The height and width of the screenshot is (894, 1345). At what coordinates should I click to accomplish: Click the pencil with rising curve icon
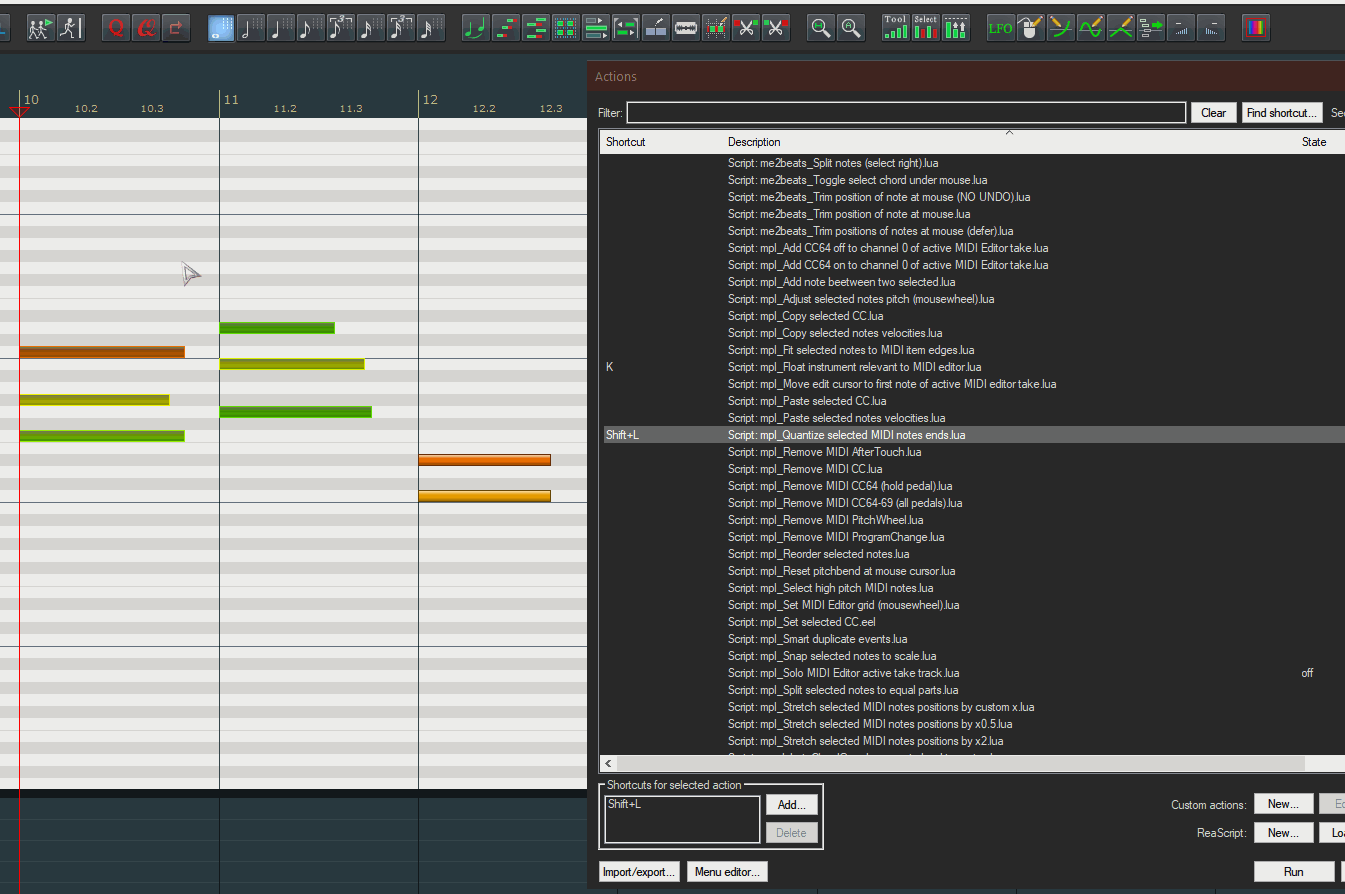(x=1060, y=28)
